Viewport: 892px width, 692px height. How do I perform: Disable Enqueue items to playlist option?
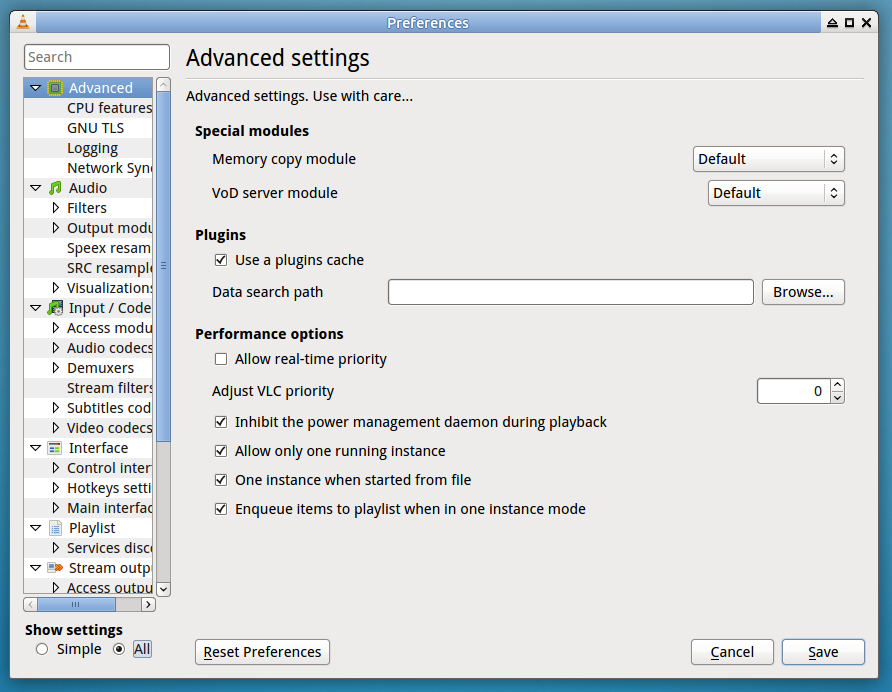click(x=221, y=509)
